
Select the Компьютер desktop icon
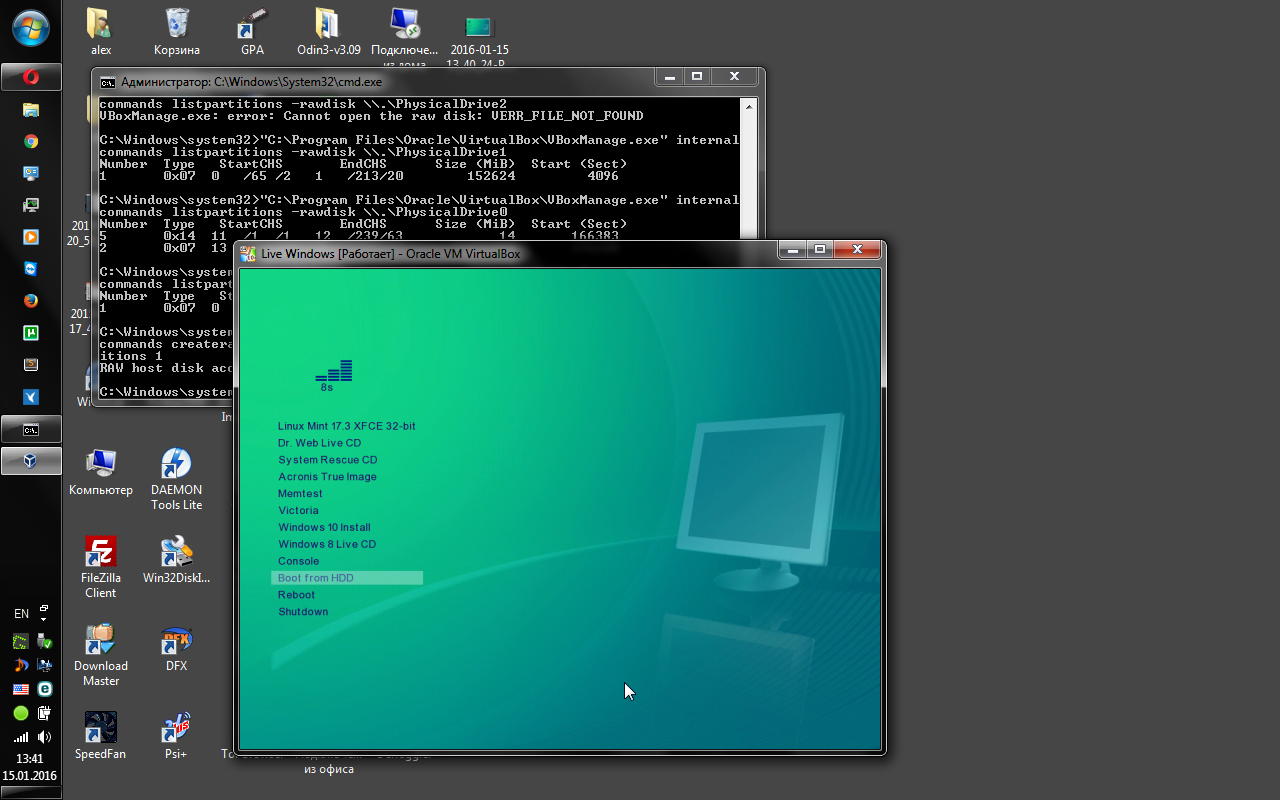click(100, 472)
